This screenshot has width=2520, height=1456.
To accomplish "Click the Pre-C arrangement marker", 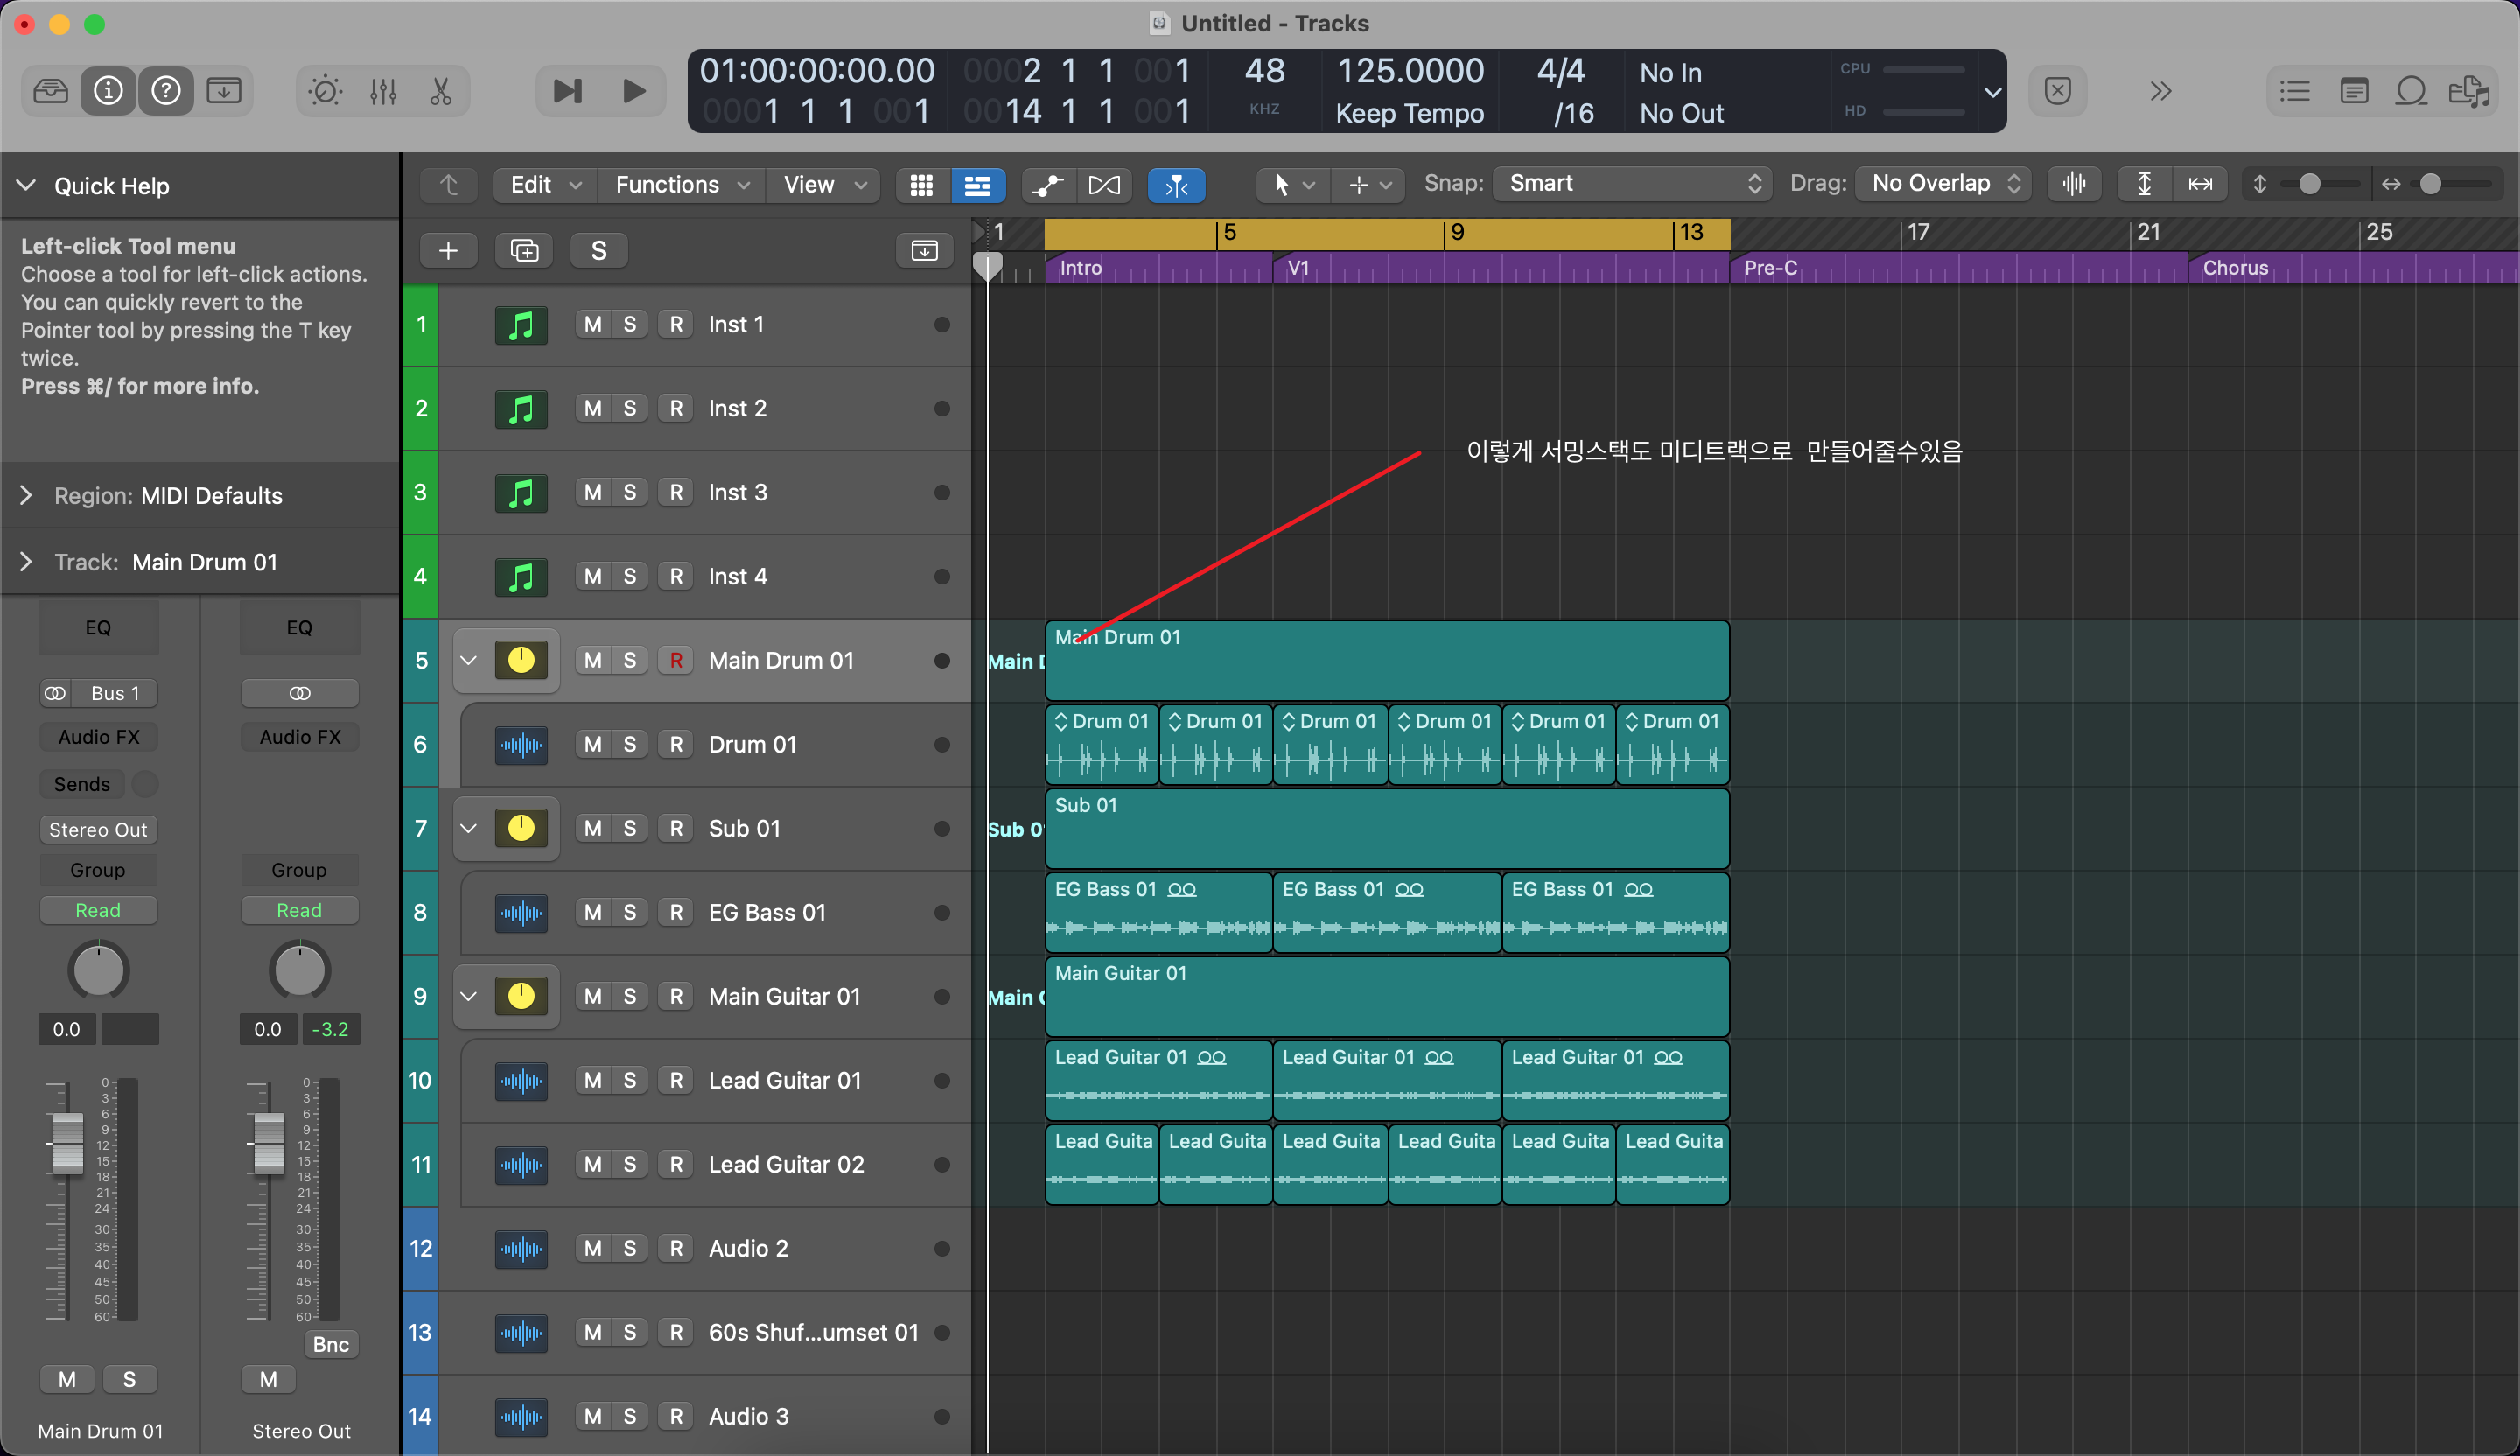I will tap(1959, 268).
